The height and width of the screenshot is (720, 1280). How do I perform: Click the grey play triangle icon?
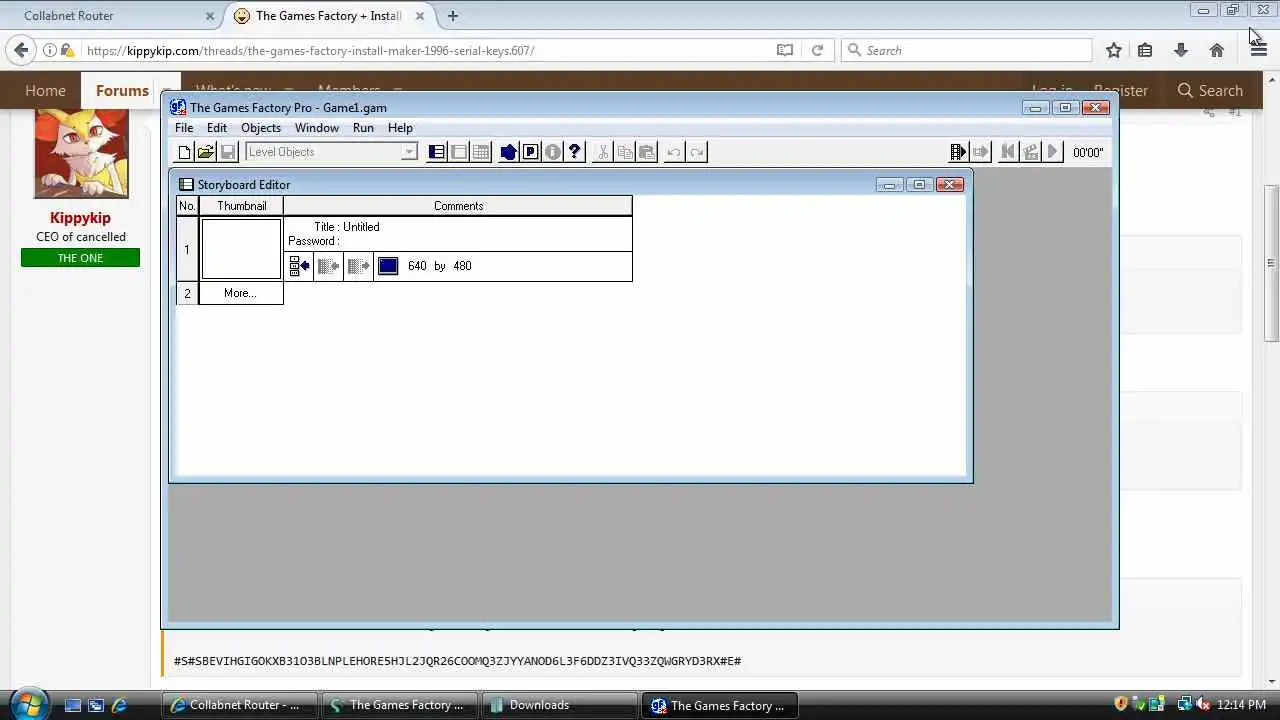(1052, 152)
